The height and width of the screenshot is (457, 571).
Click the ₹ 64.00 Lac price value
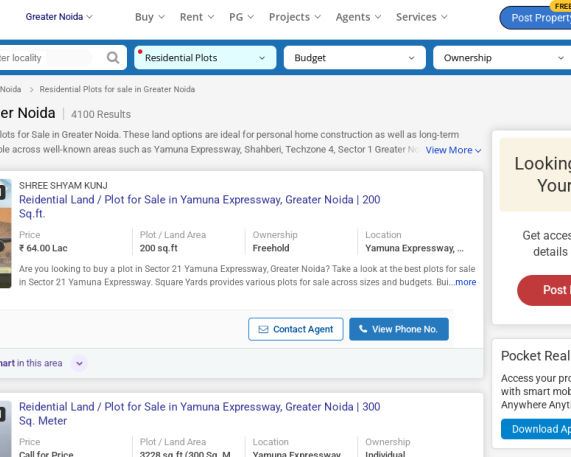click(43, 248)
